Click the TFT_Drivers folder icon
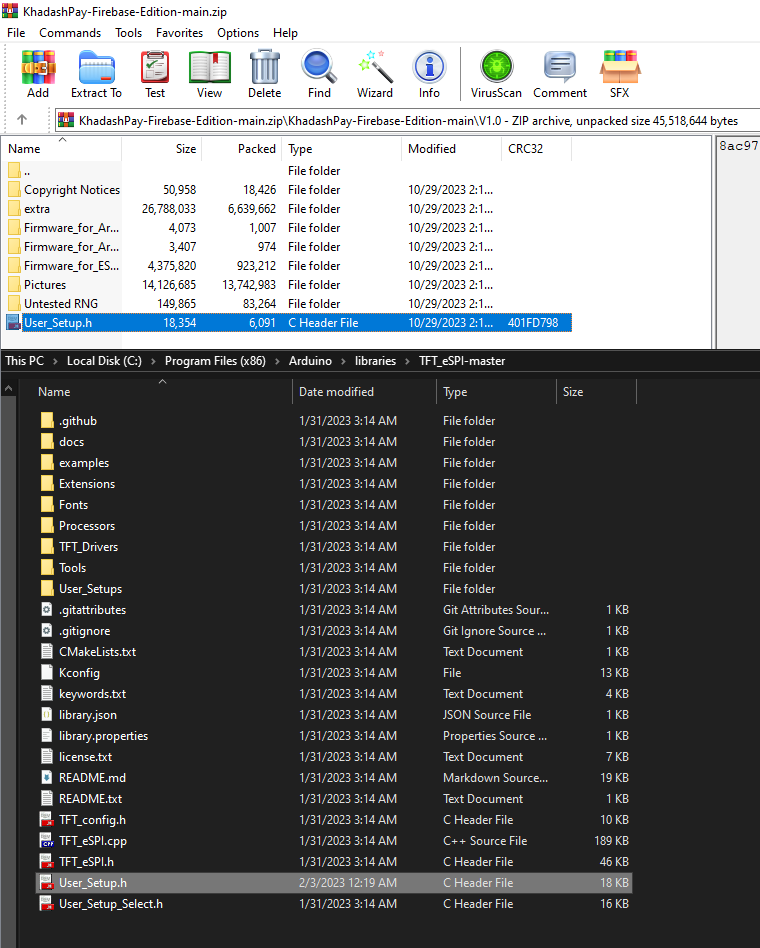Image resolution: width=760 pixels, height=948 pixels. tap(47, 547)
